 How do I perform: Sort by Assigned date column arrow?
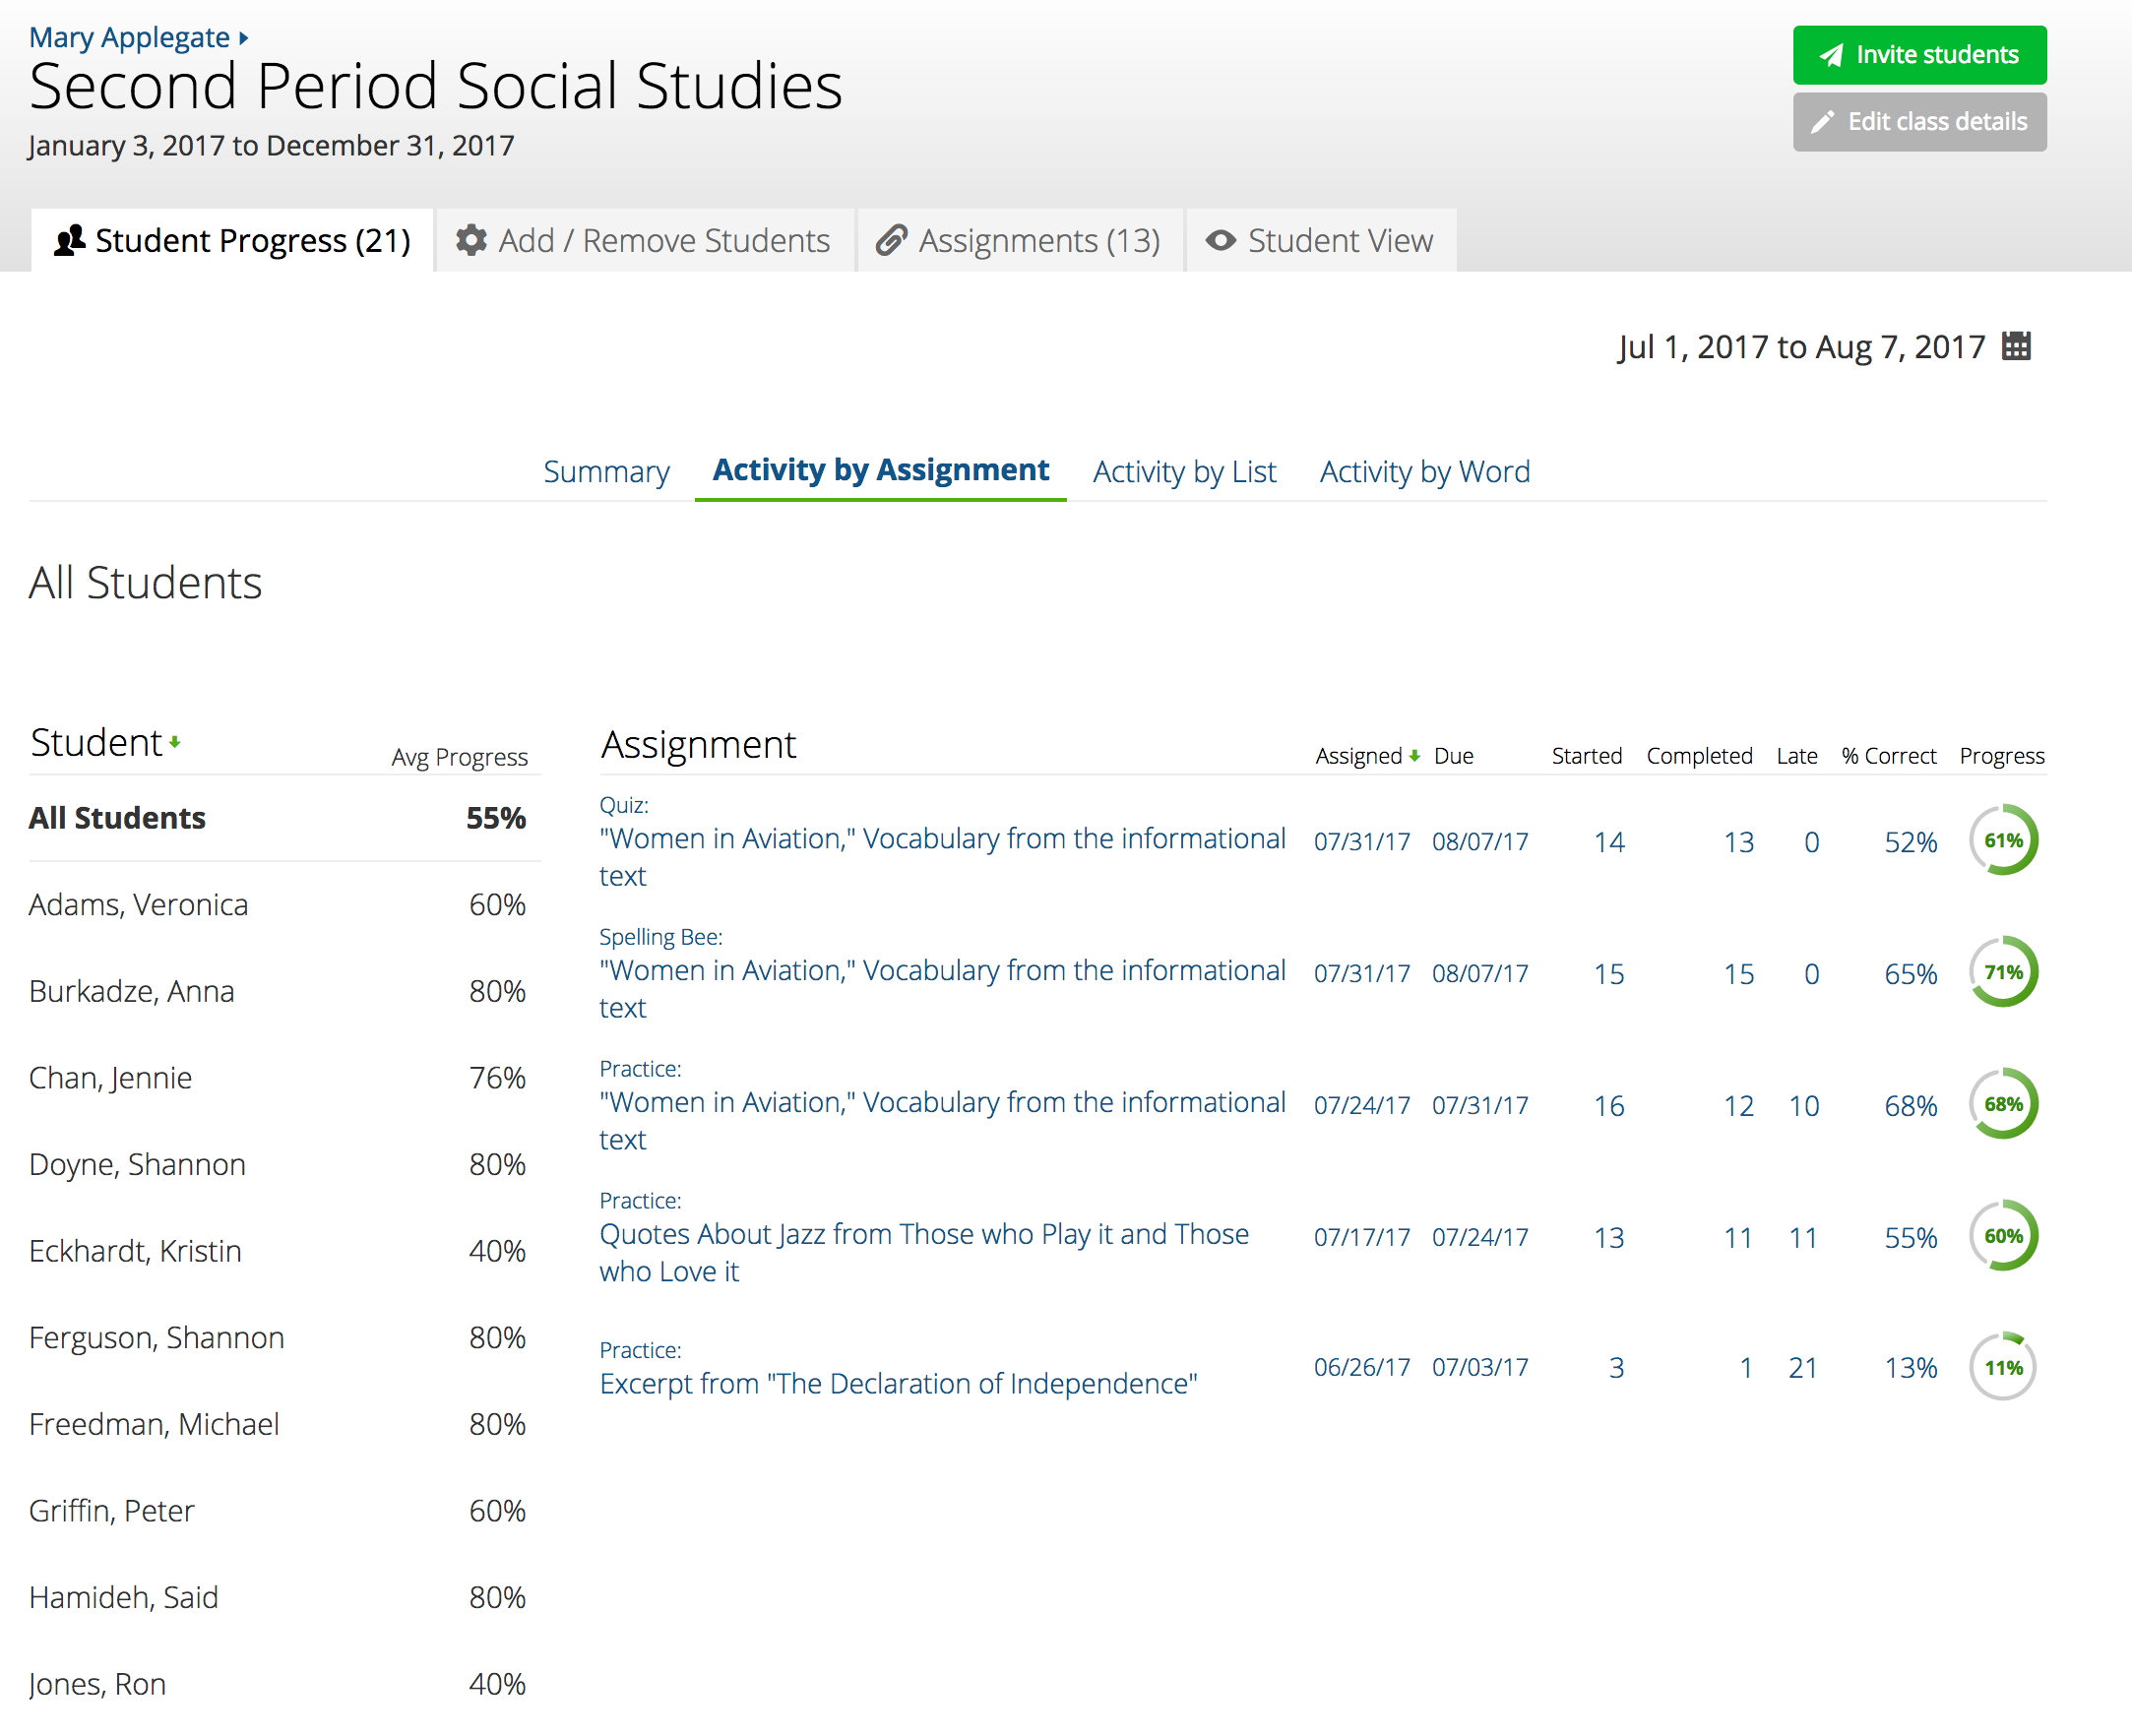1414,756
